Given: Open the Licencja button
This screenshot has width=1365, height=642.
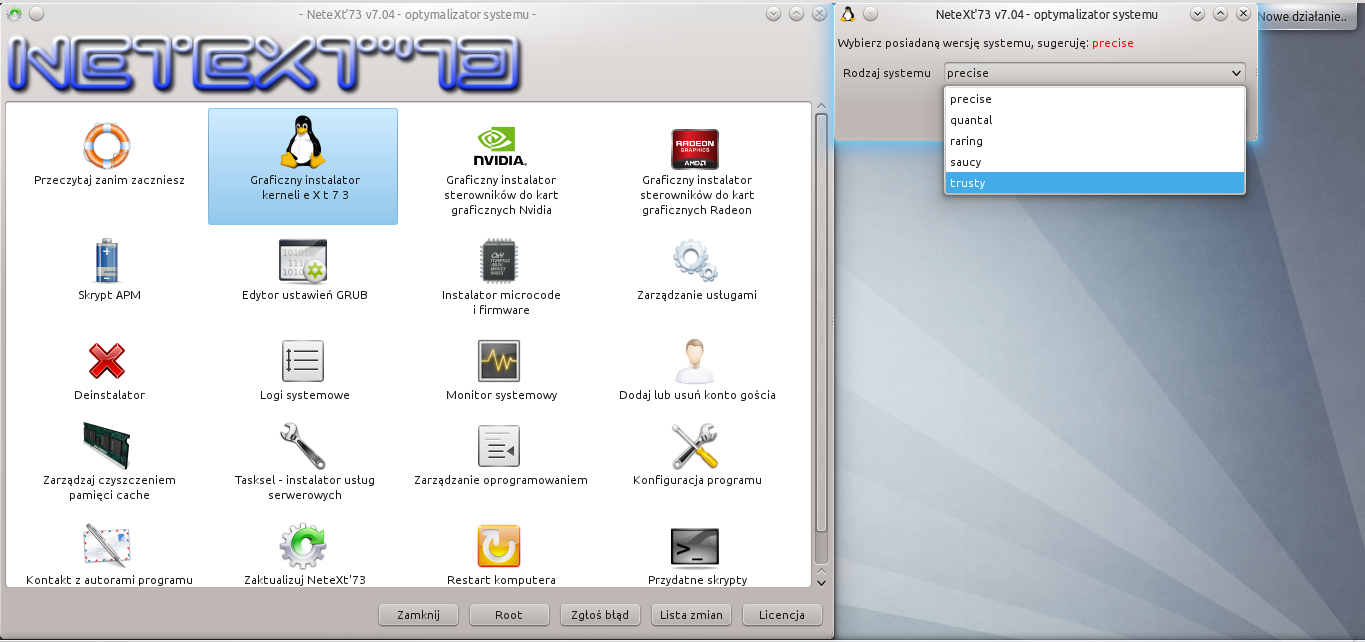Looking at the screenshot, I should [782, 615].
